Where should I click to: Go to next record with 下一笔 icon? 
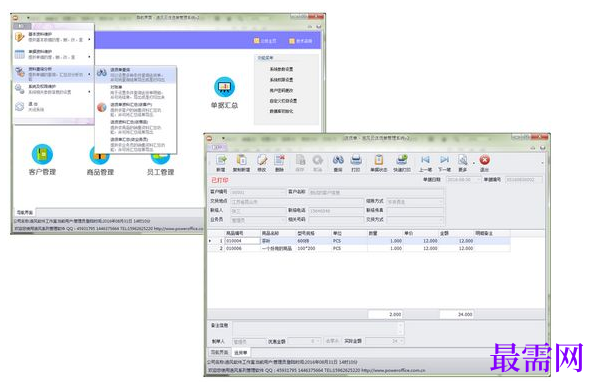coord(444,160)
